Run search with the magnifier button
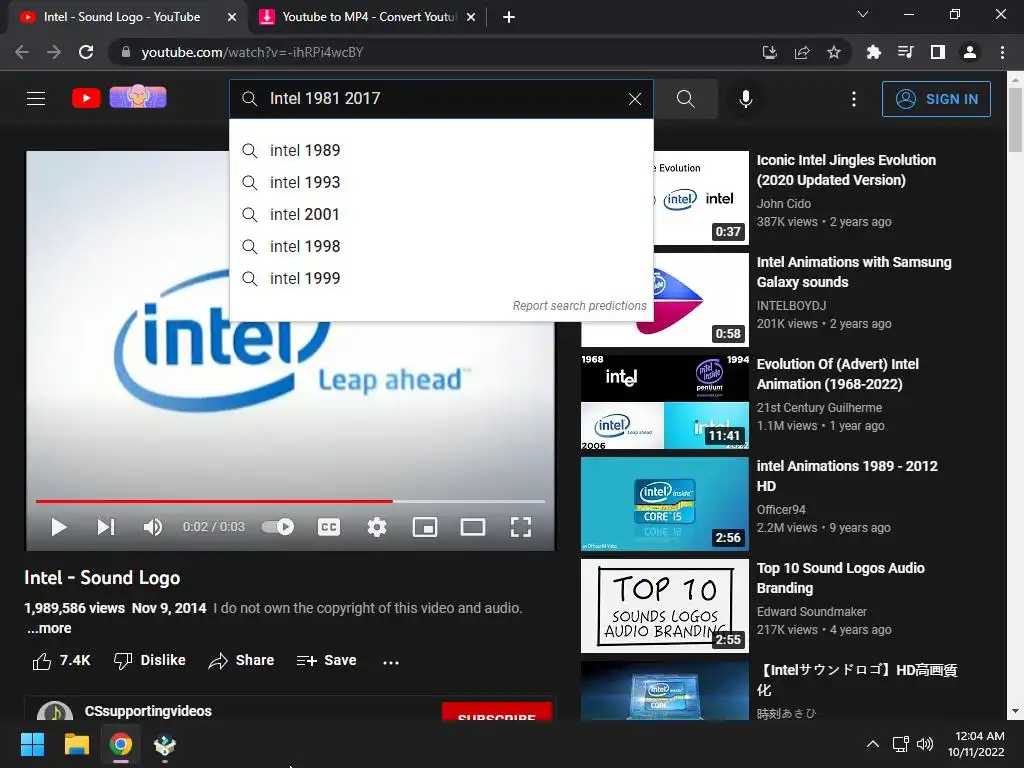This screenshot has width=1024, height=768. tap(686, 99)
